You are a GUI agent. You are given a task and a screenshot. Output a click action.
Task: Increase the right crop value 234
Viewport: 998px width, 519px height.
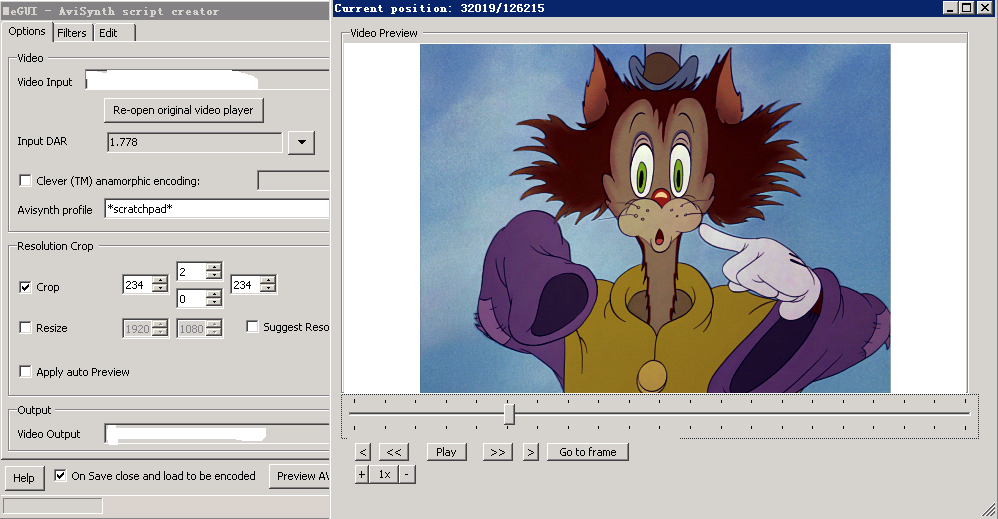click(x=269, y=280)
